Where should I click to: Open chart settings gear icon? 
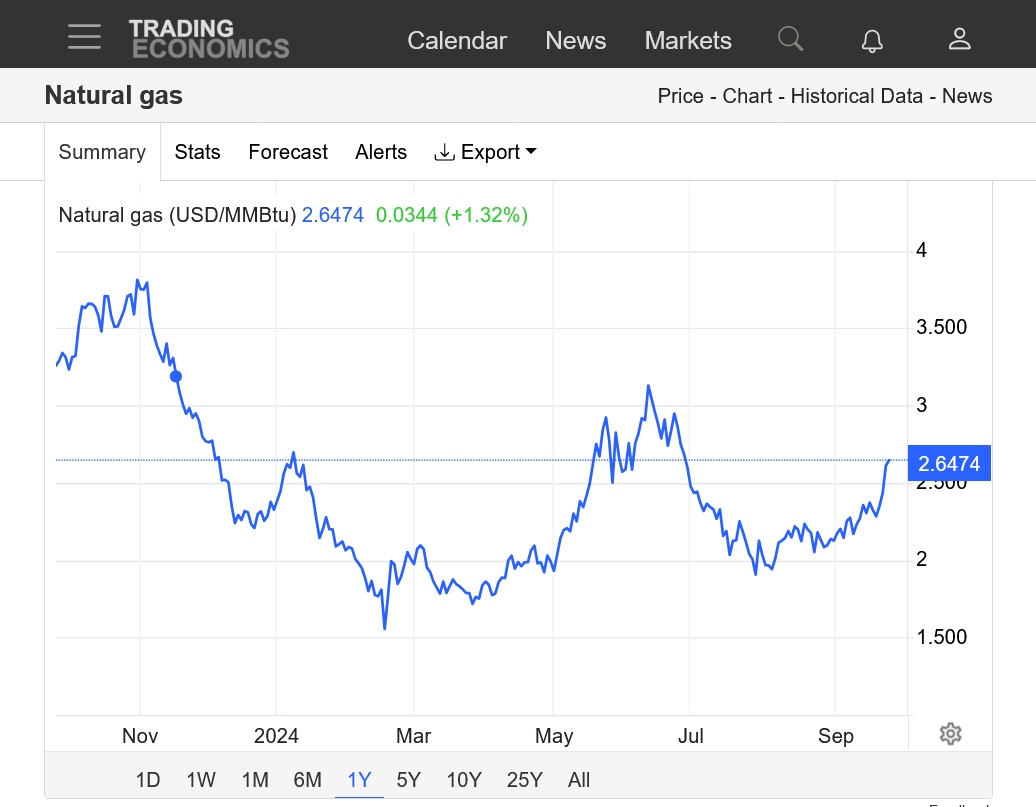(x=950, y=734)
